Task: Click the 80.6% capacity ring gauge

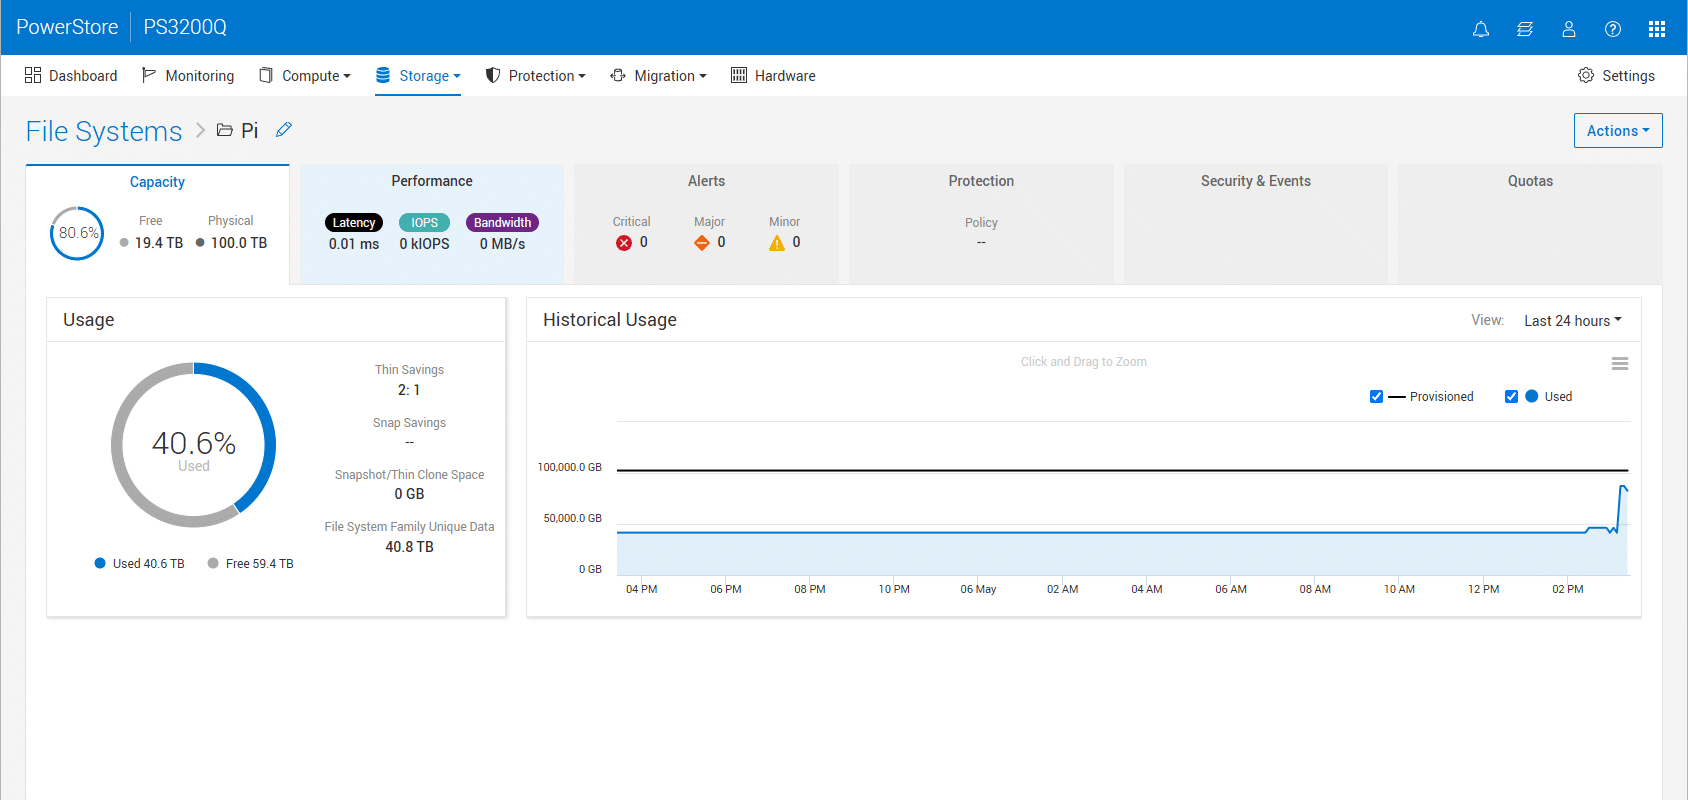Action: click(77, 233)
